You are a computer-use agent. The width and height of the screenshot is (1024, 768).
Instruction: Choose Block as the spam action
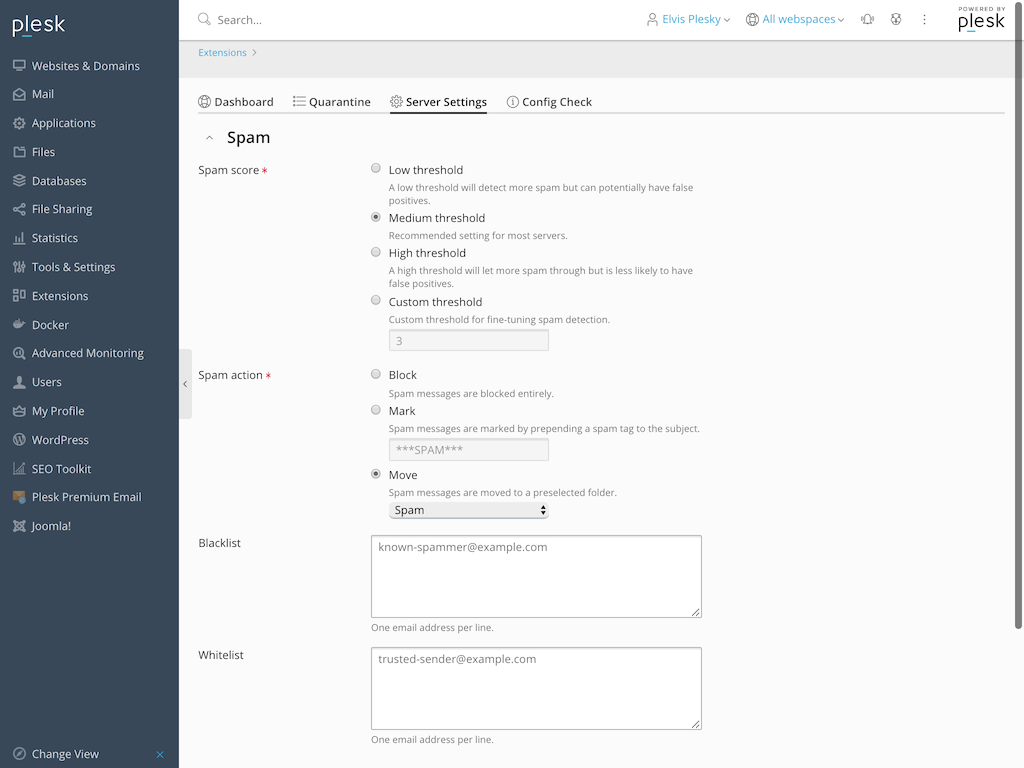[375, 373]
